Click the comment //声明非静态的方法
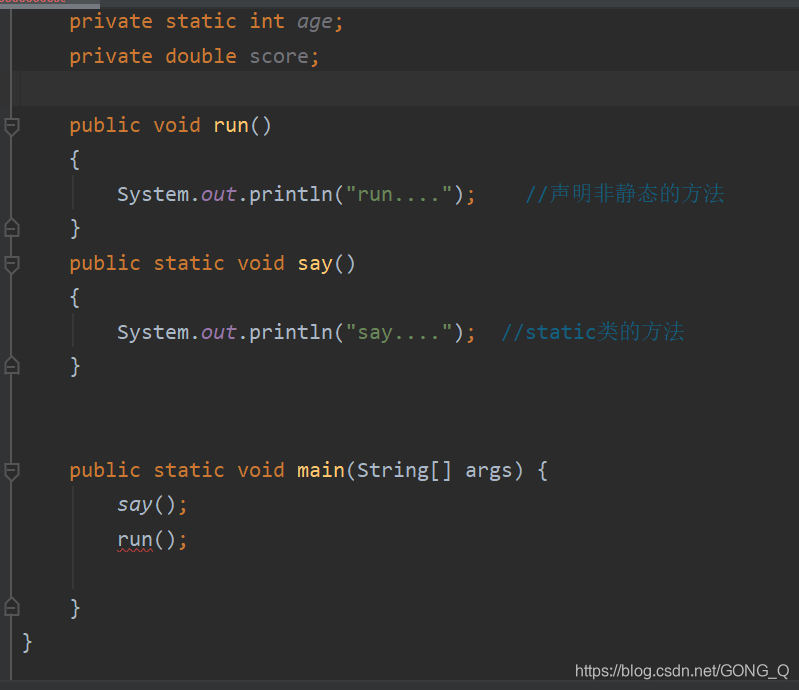799x690 pixels. 625,194
